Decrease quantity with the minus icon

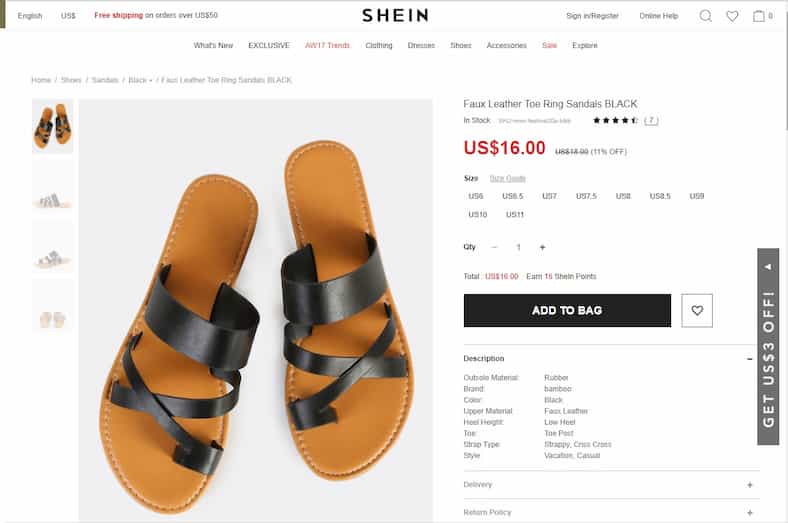click(x=494, y=247)
